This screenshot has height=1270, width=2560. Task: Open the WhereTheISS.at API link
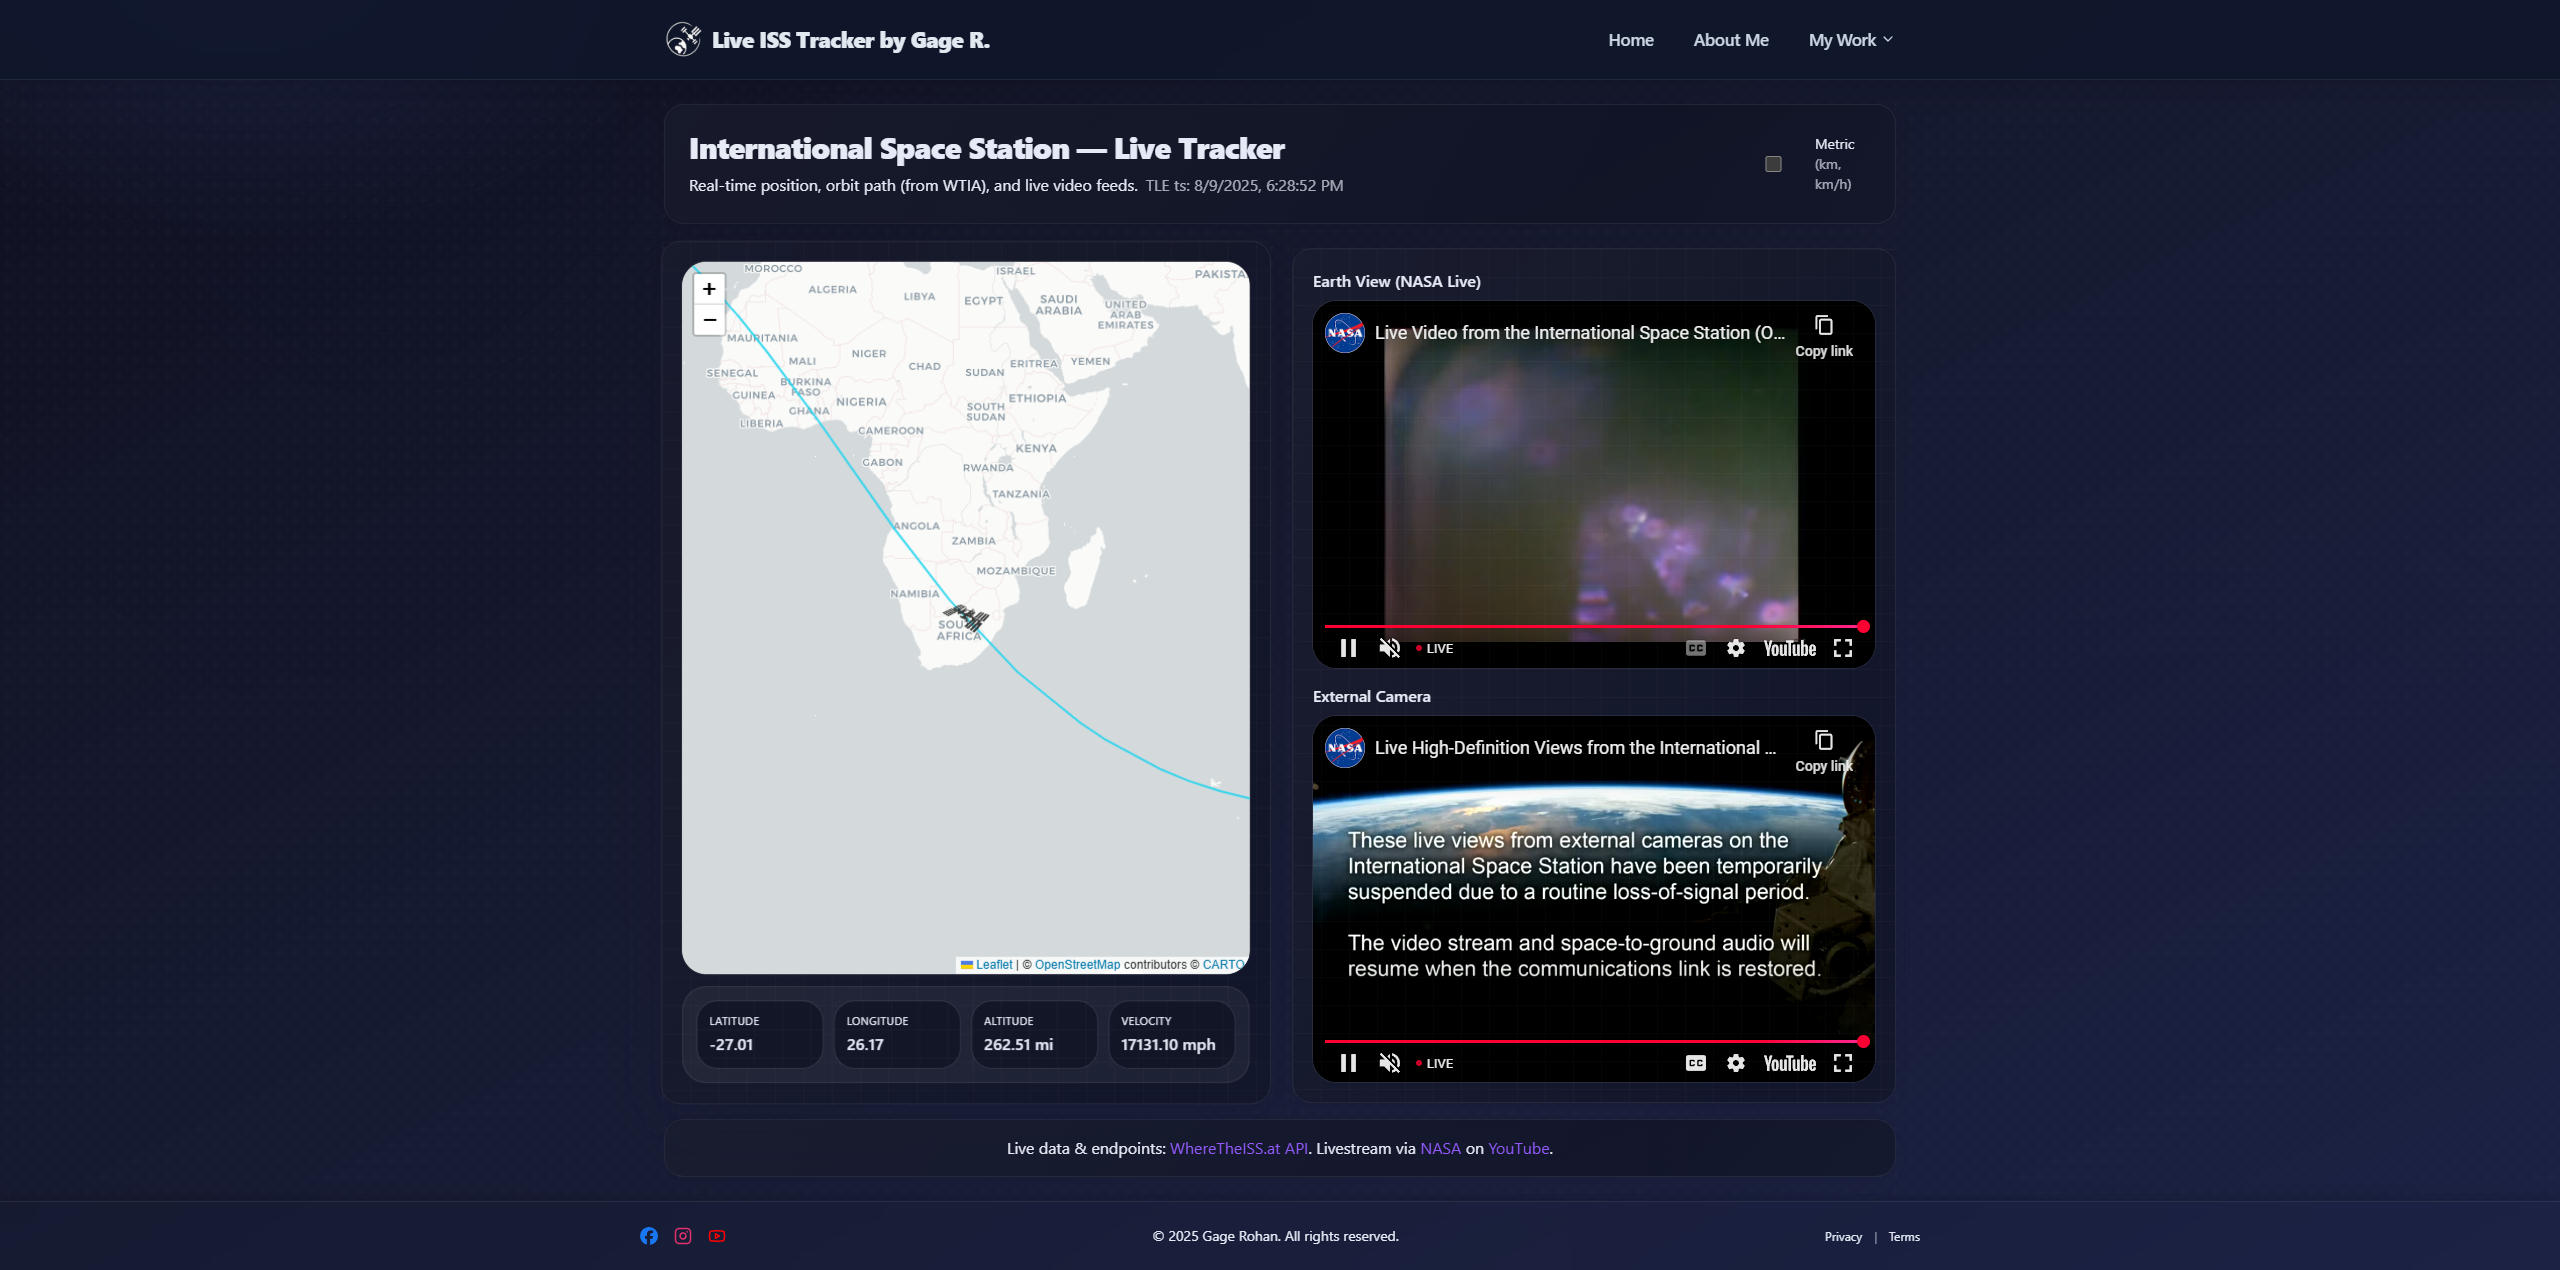pyautogui.click(x=1239, y=1148)
